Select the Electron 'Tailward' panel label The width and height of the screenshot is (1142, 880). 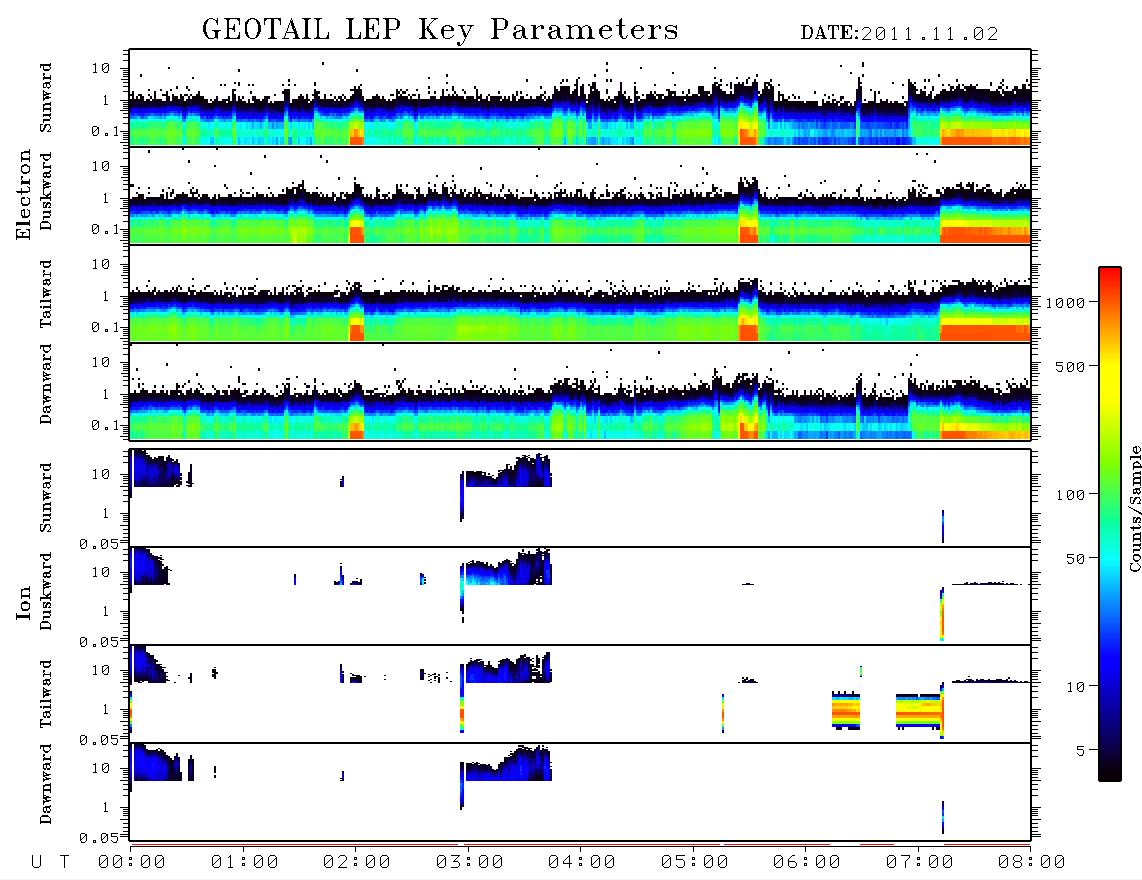(x=46, y=294)
